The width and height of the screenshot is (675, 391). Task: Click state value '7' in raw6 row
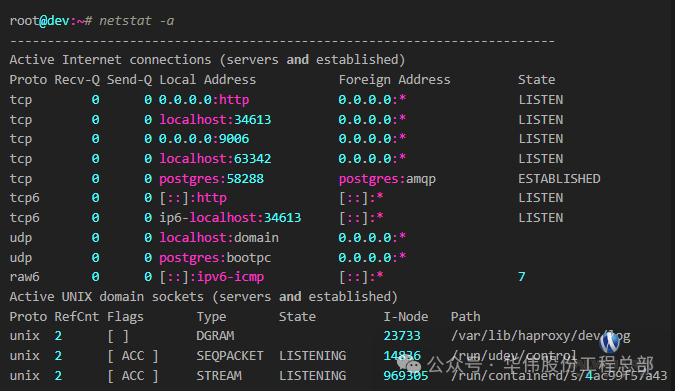click(x=522, y=276)
